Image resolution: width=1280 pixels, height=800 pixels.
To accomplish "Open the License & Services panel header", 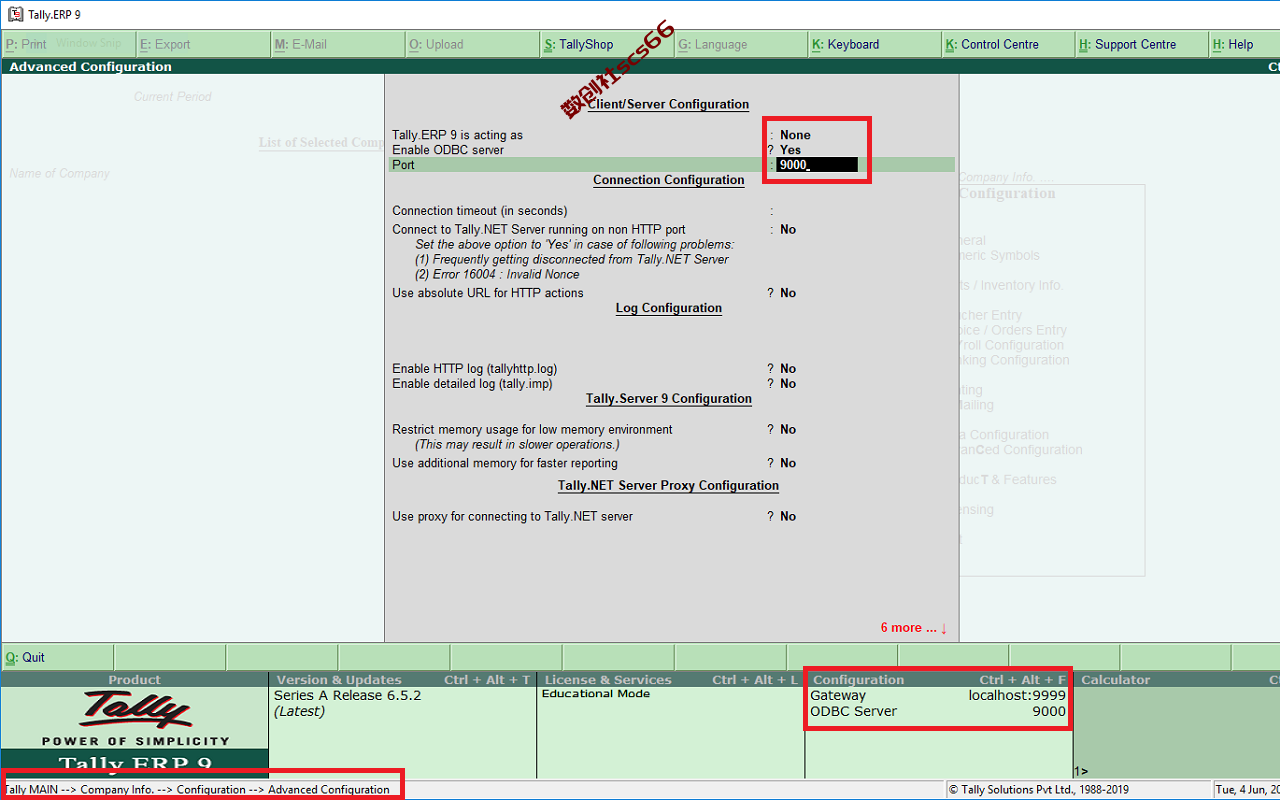I will point(671,680).
